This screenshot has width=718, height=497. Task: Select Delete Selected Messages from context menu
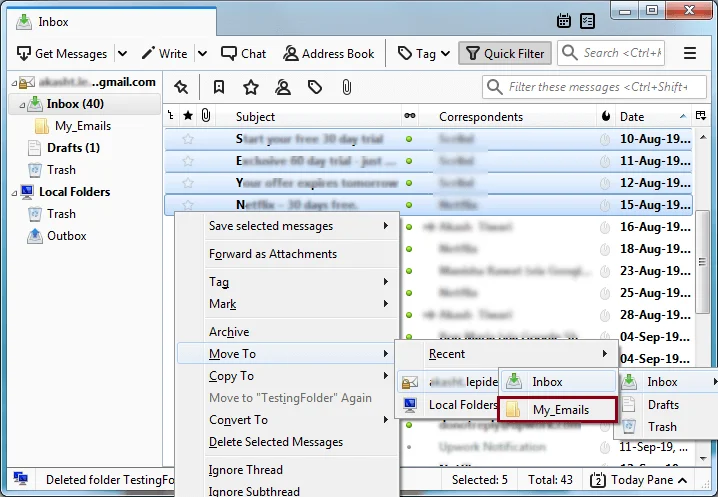click(276, 442)
